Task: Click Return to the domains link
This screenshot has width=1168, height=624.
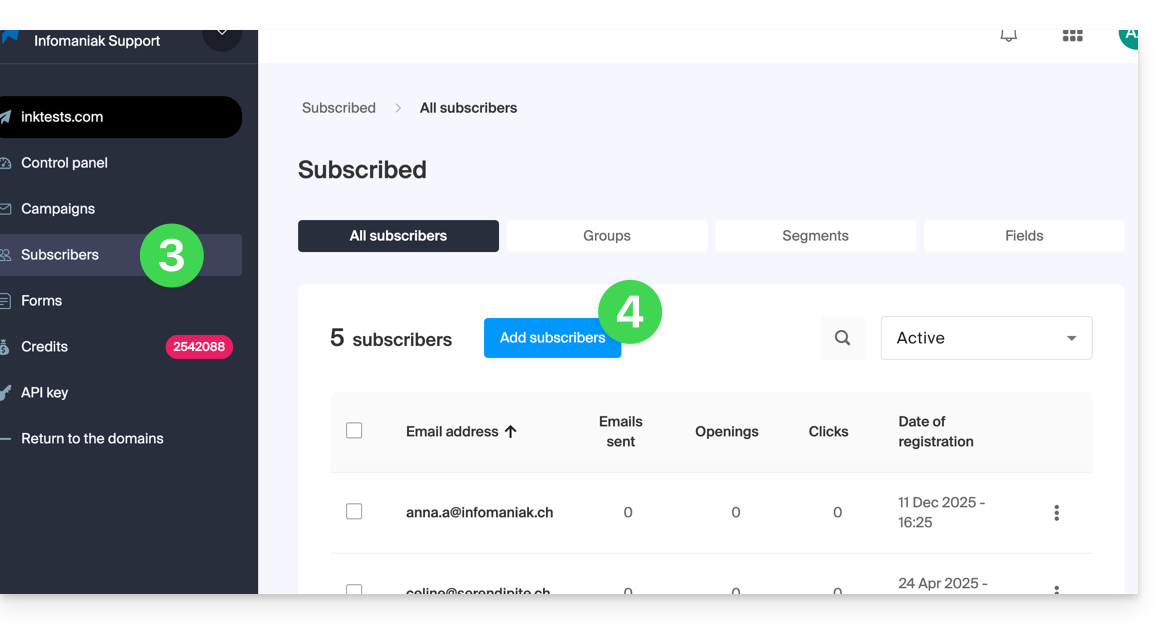Action: 92,439
